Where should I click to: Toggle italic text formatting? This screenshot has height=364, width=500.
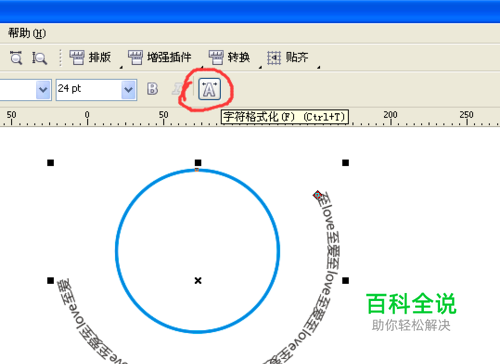coord(177,89)
